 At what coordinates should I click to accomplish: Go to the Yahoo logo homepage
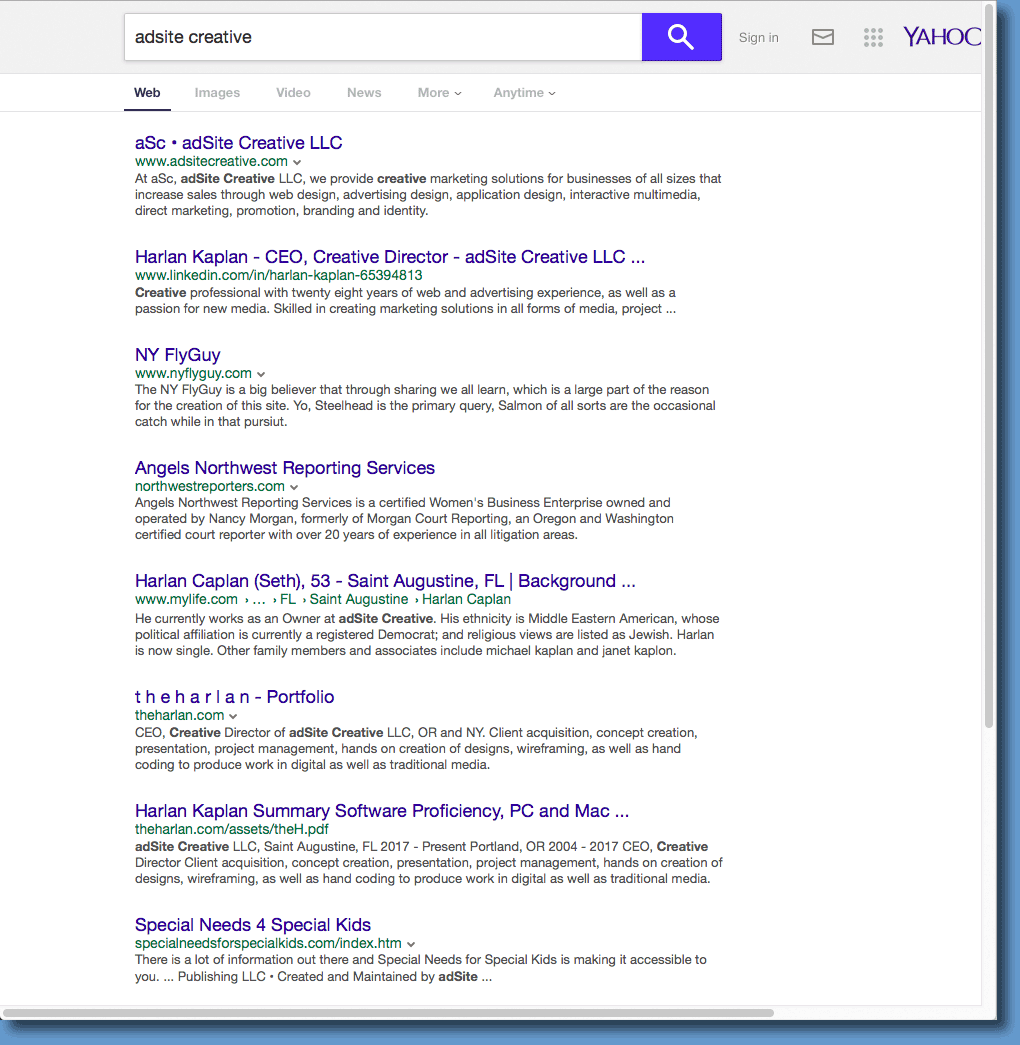tap(941, 37)
